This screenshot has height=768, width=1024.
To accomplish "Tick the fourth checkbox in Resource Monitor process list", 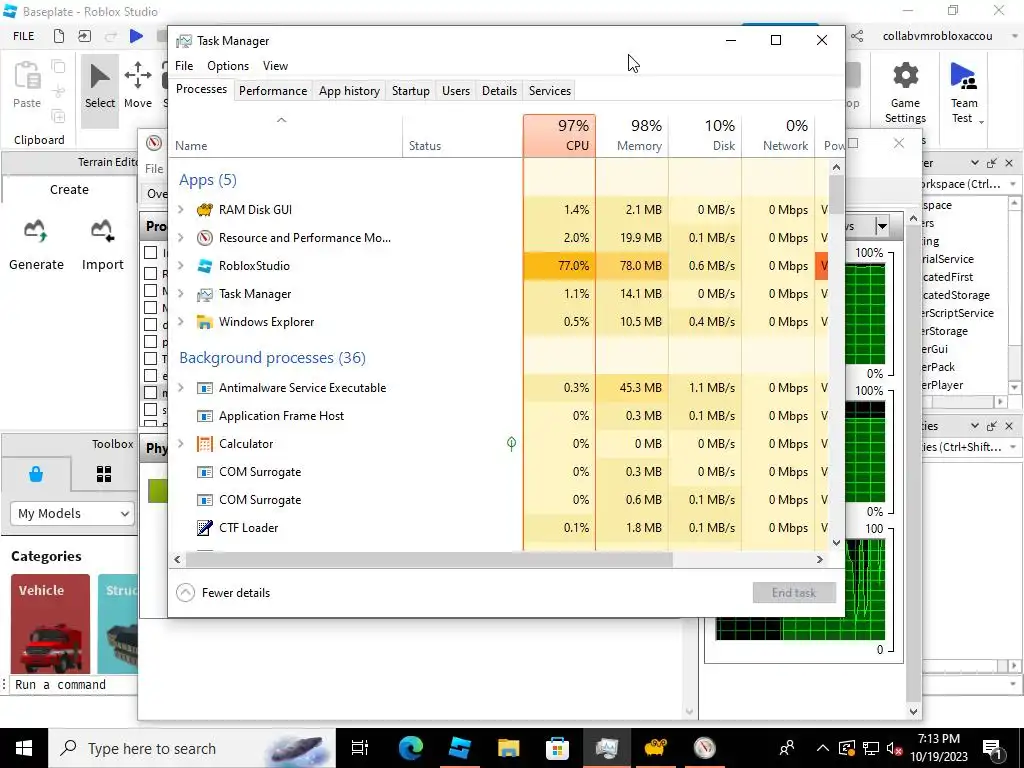I will [150, 307].
